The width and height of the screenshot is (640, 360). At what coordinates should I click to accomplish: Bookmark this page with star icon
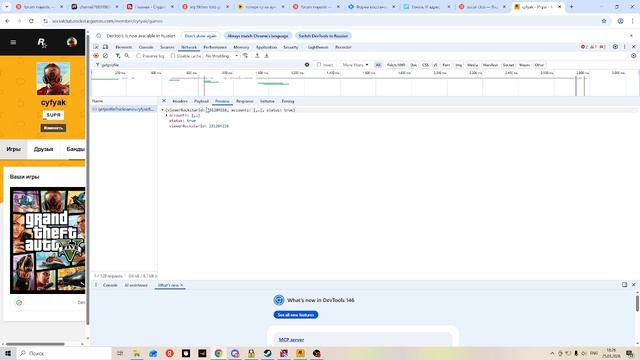604,21
